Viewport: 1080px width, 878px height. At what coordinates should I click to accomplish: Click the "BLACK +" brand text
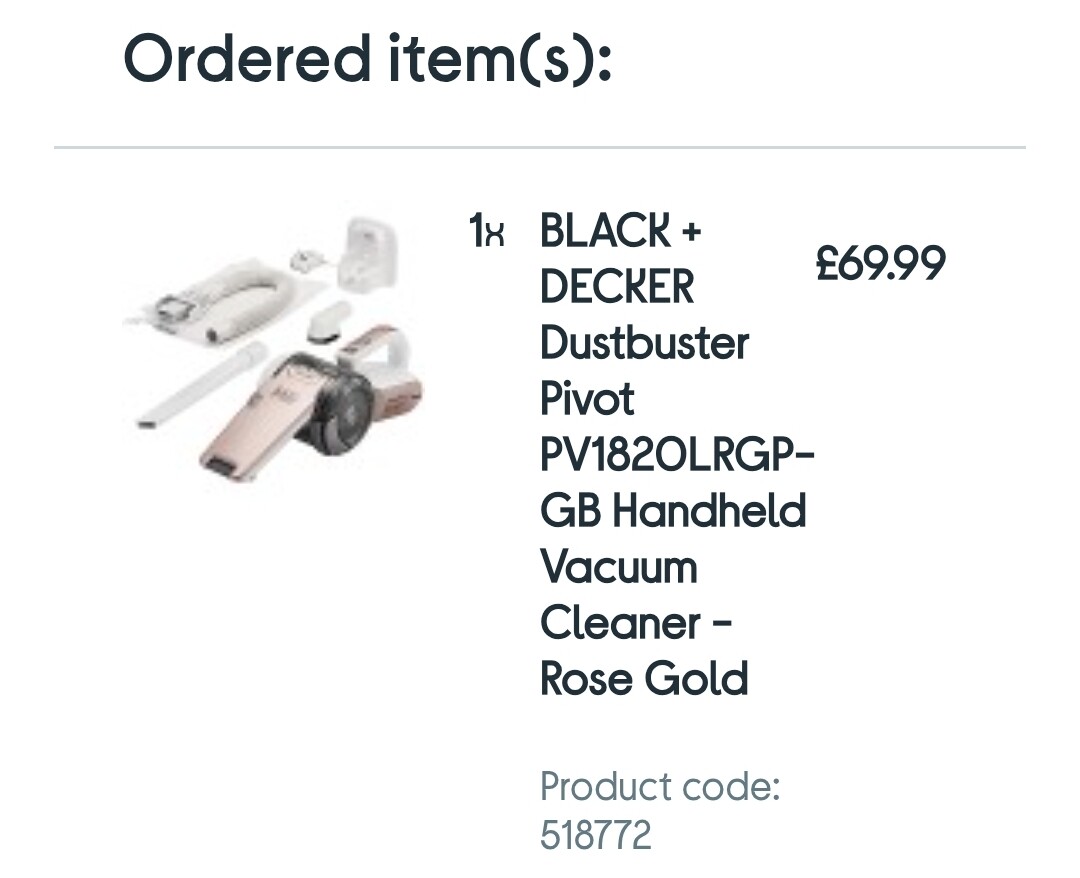click(621, 232)
